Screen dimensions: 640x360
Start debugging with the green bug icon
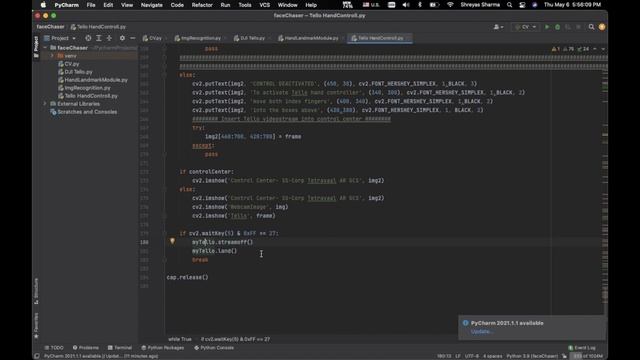(x=558, y=27)
